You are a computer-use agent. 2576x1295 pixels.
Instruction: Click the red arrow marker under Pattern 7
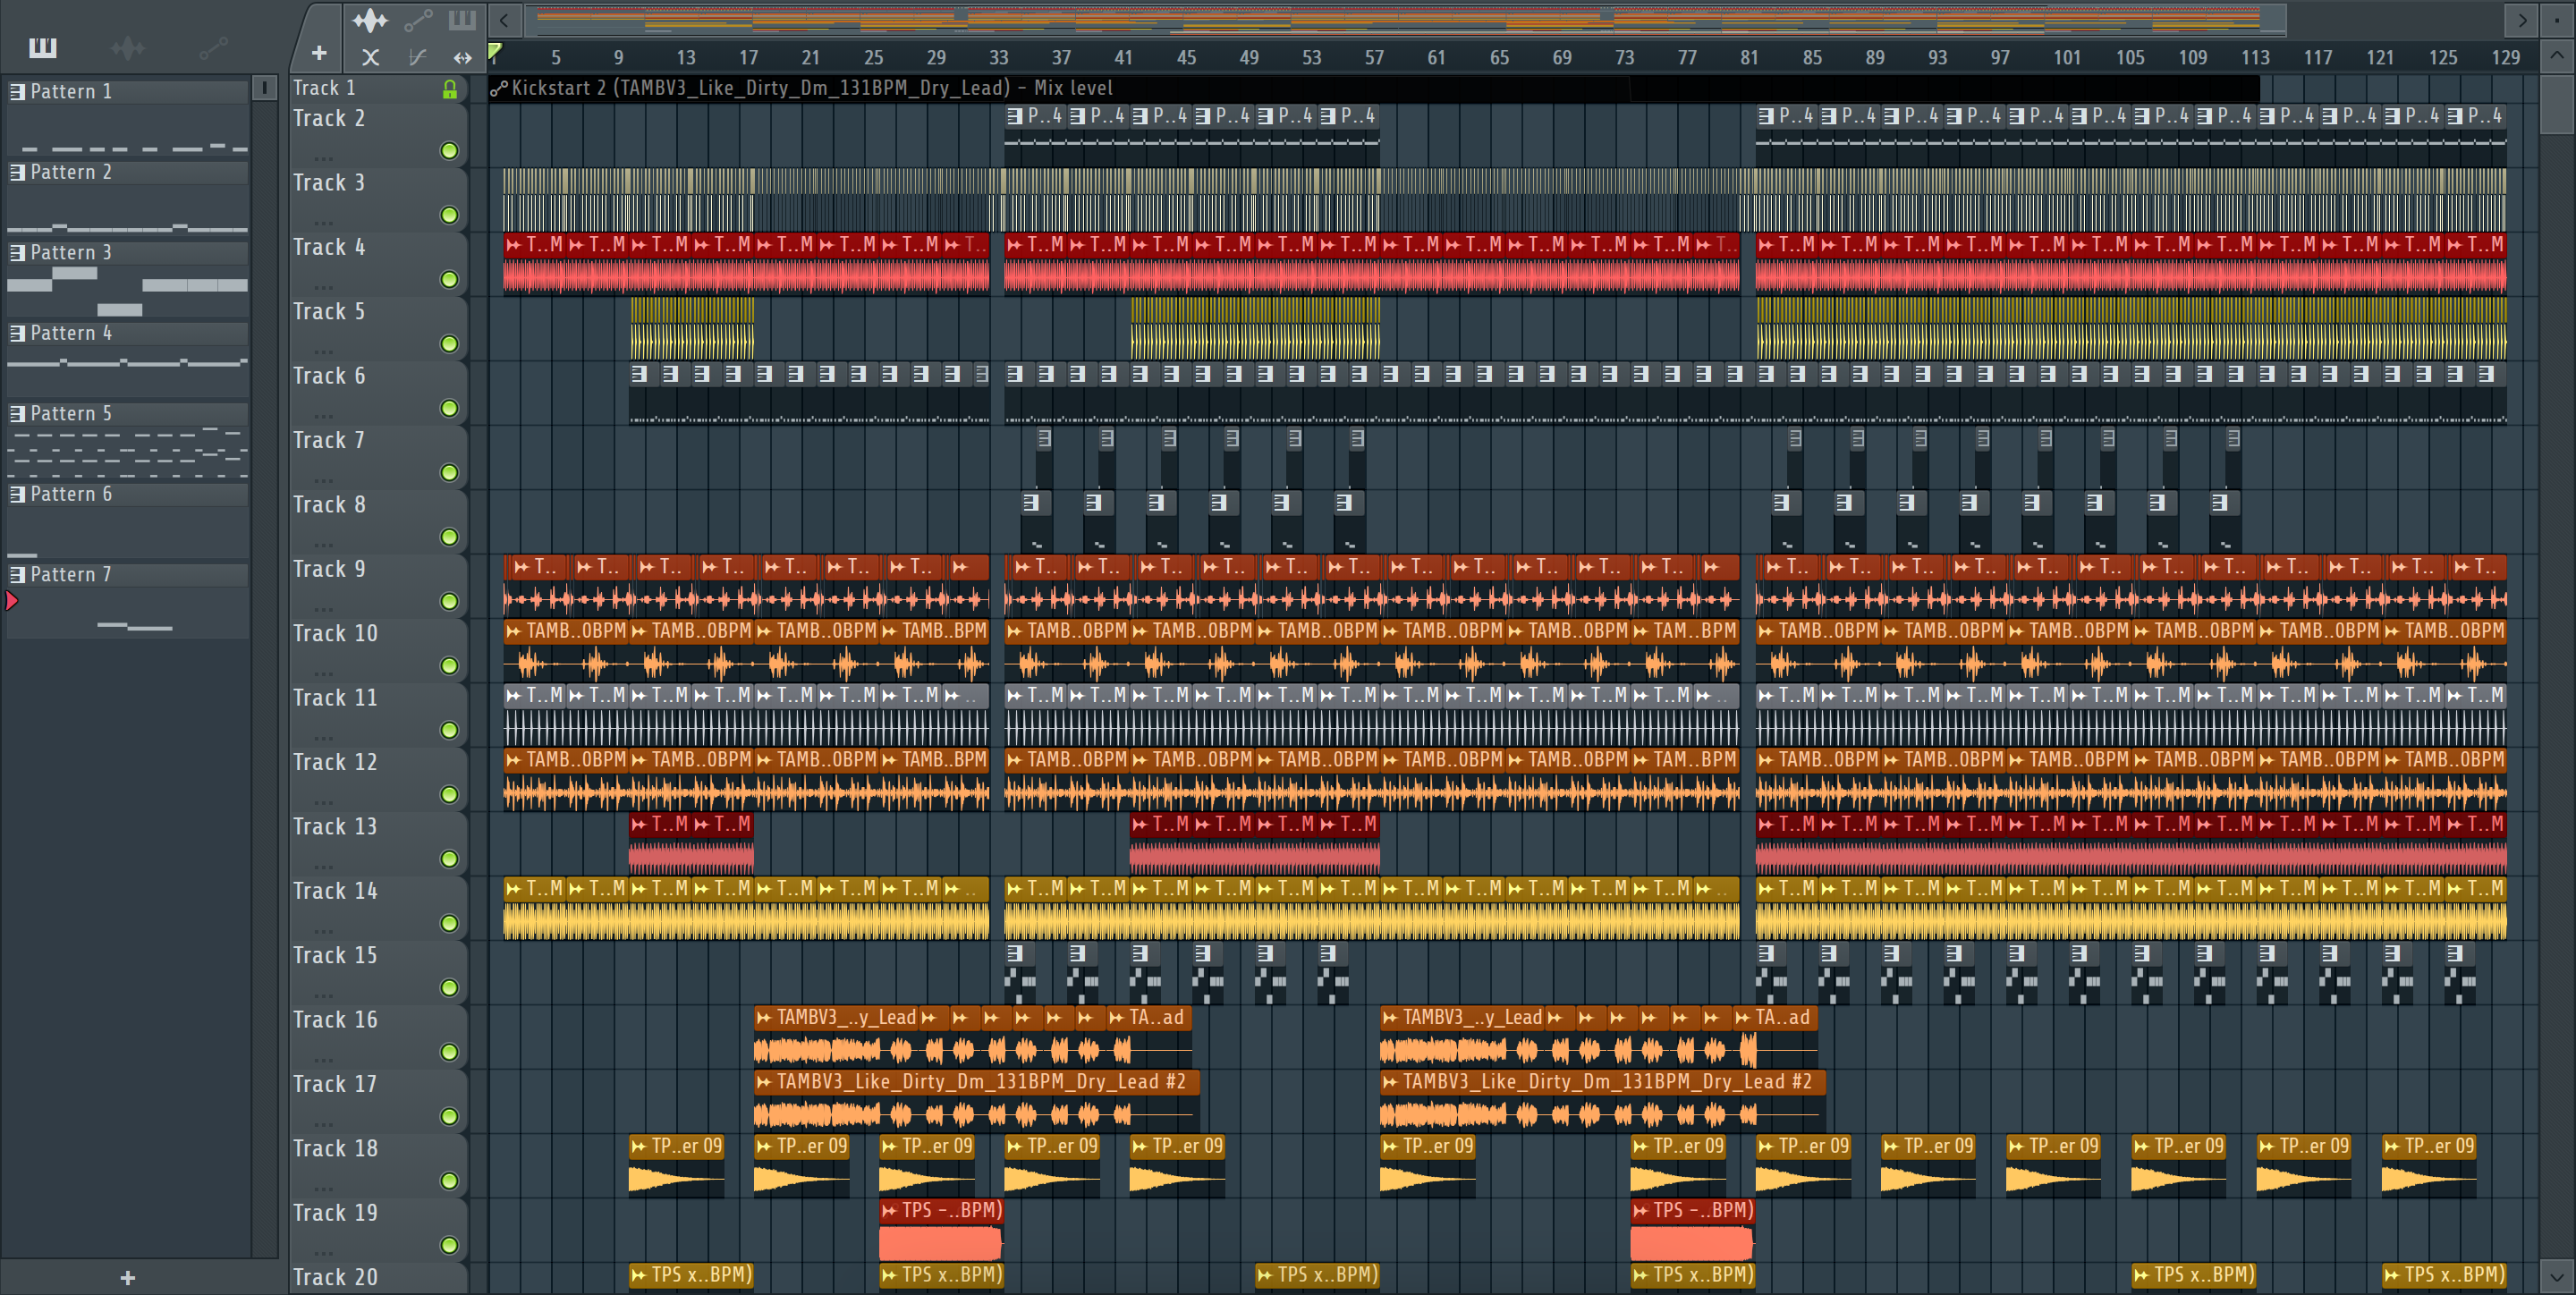(12, 600)
